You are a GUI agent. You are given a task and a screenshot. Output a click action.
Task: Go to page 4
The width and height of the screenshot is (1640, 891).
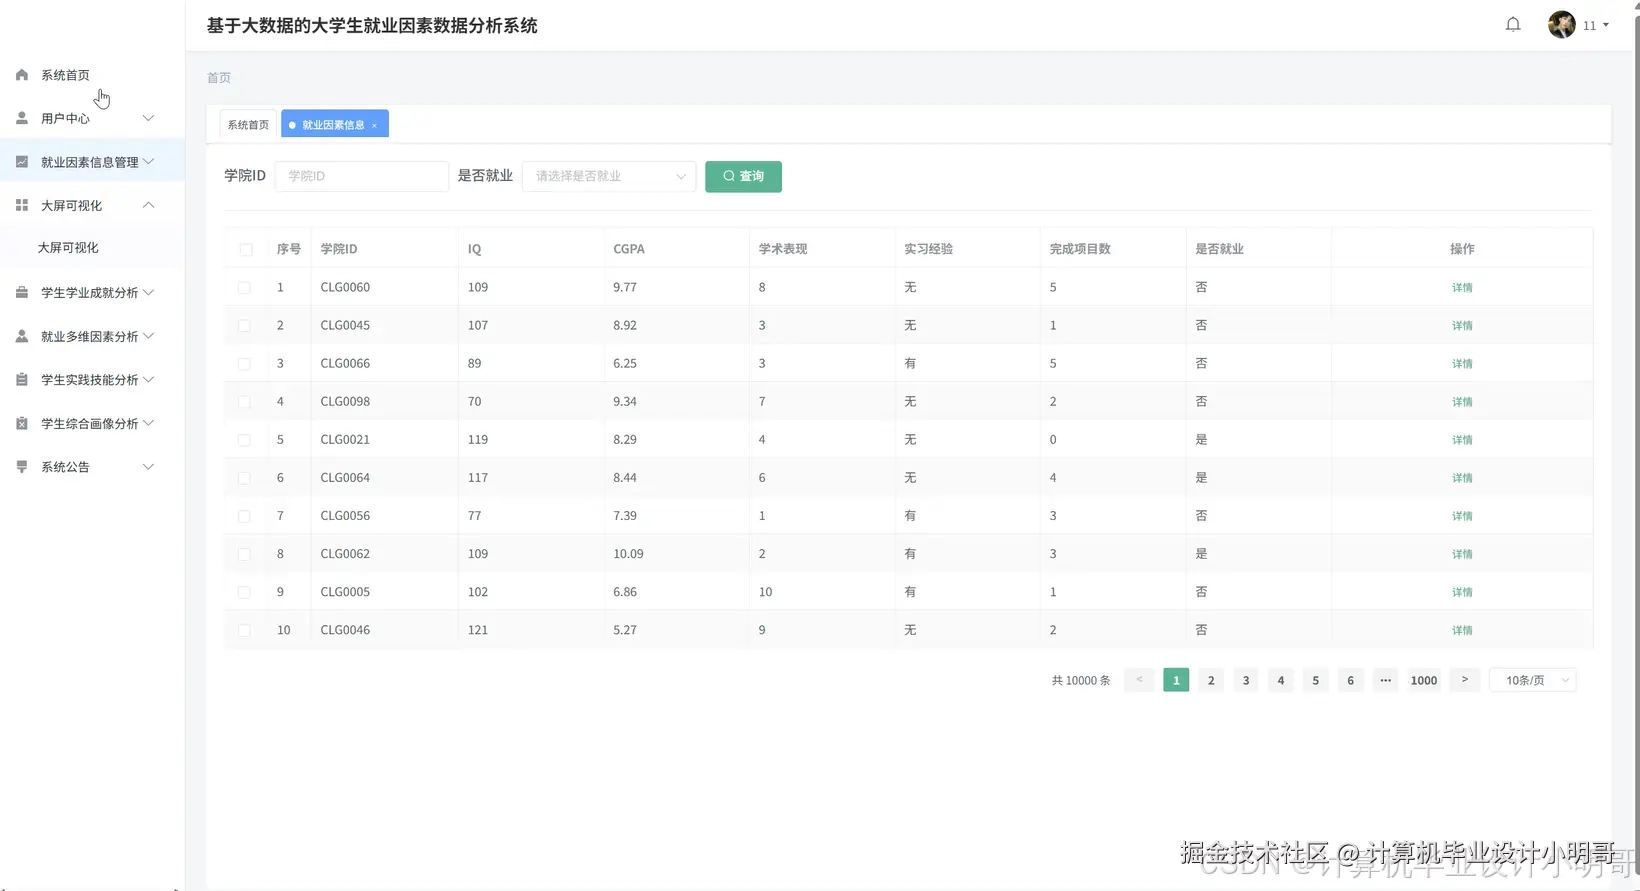pos(1281,680)
